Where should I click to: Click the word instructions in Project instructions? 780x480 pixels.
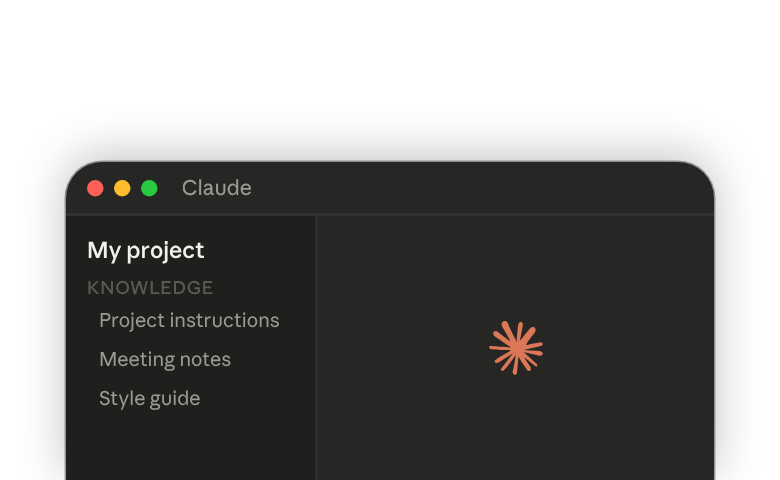pyautogui.click(x=224, y=320)
